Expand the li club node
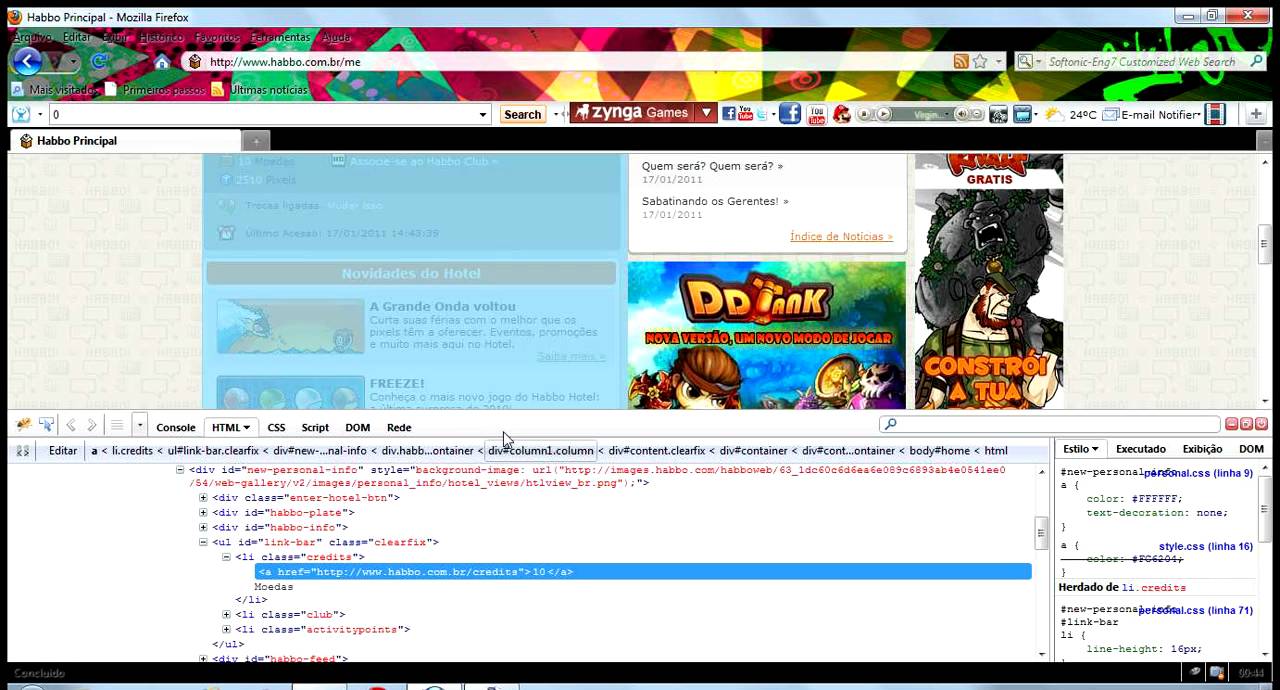This screenshot has height=690, width=1280. tap(226, 615)
